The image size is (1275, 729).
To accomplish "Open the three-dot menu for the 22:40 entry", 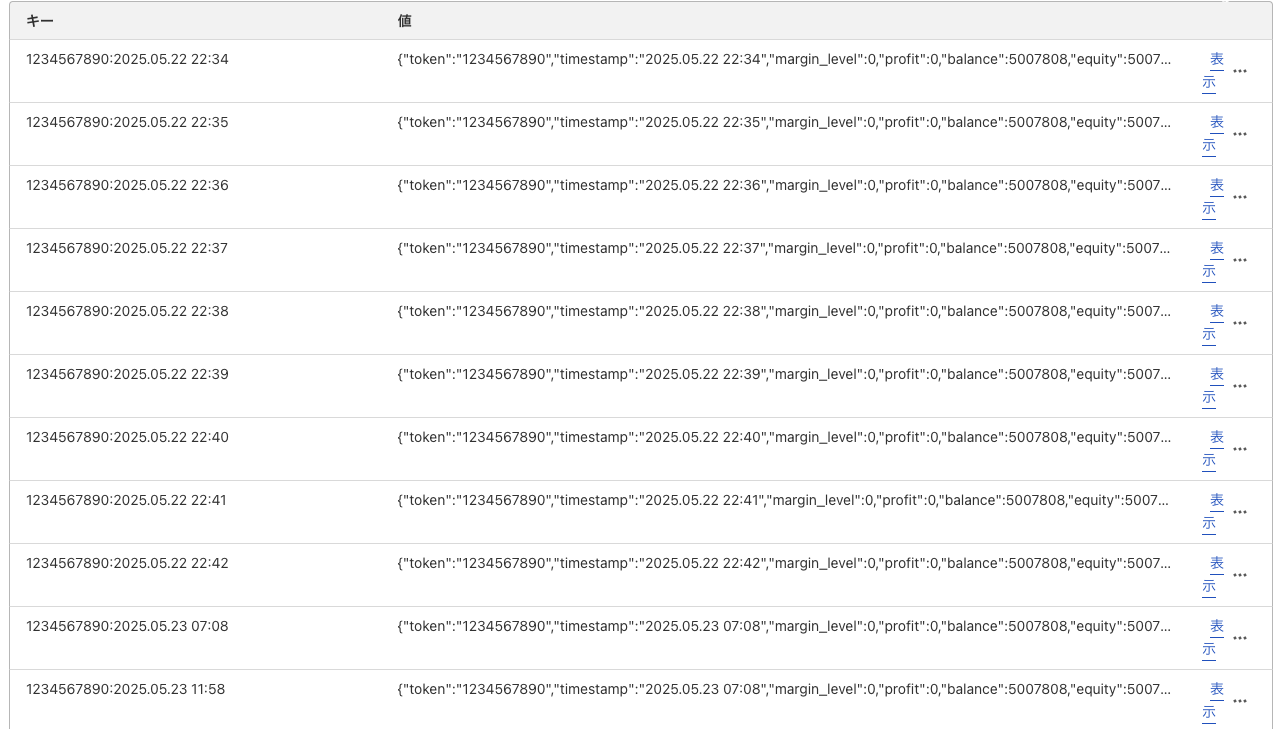I will point(1240,449).
